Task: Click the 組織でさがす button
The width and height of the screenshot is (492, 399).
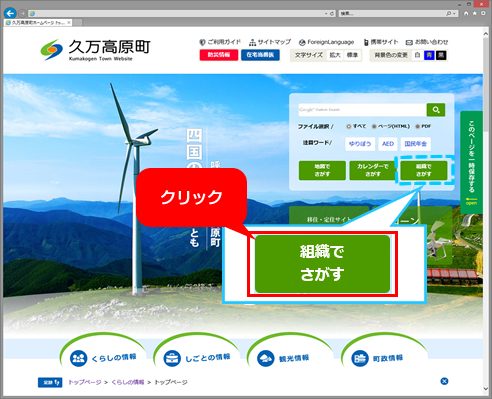Action: pyautogui.click(x=424, y=170)
